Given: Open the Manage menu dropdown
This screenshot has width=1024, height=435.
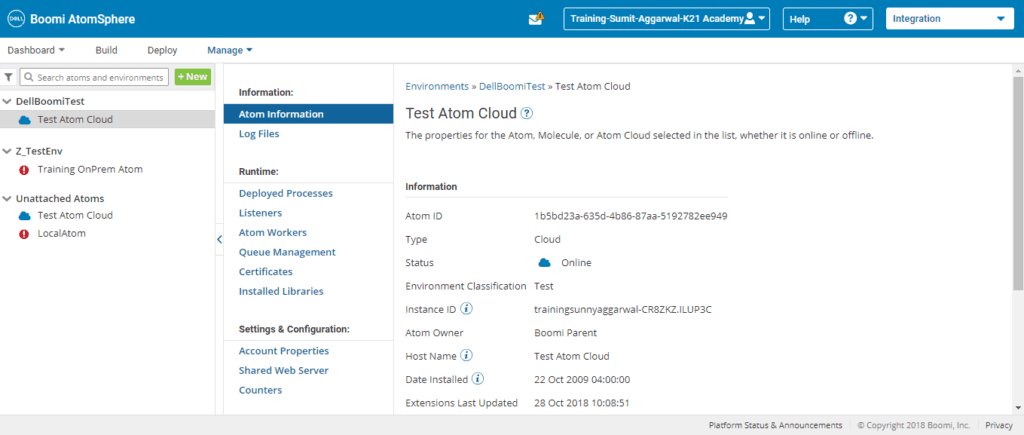Looking at the screenshot, I should tap(230, 50).
